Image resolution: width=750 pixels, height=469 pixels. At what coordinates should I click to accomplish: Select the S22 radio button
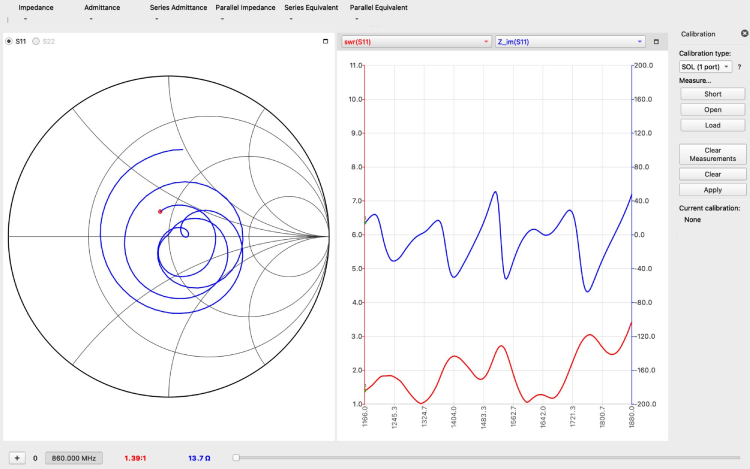coord(37,41)
